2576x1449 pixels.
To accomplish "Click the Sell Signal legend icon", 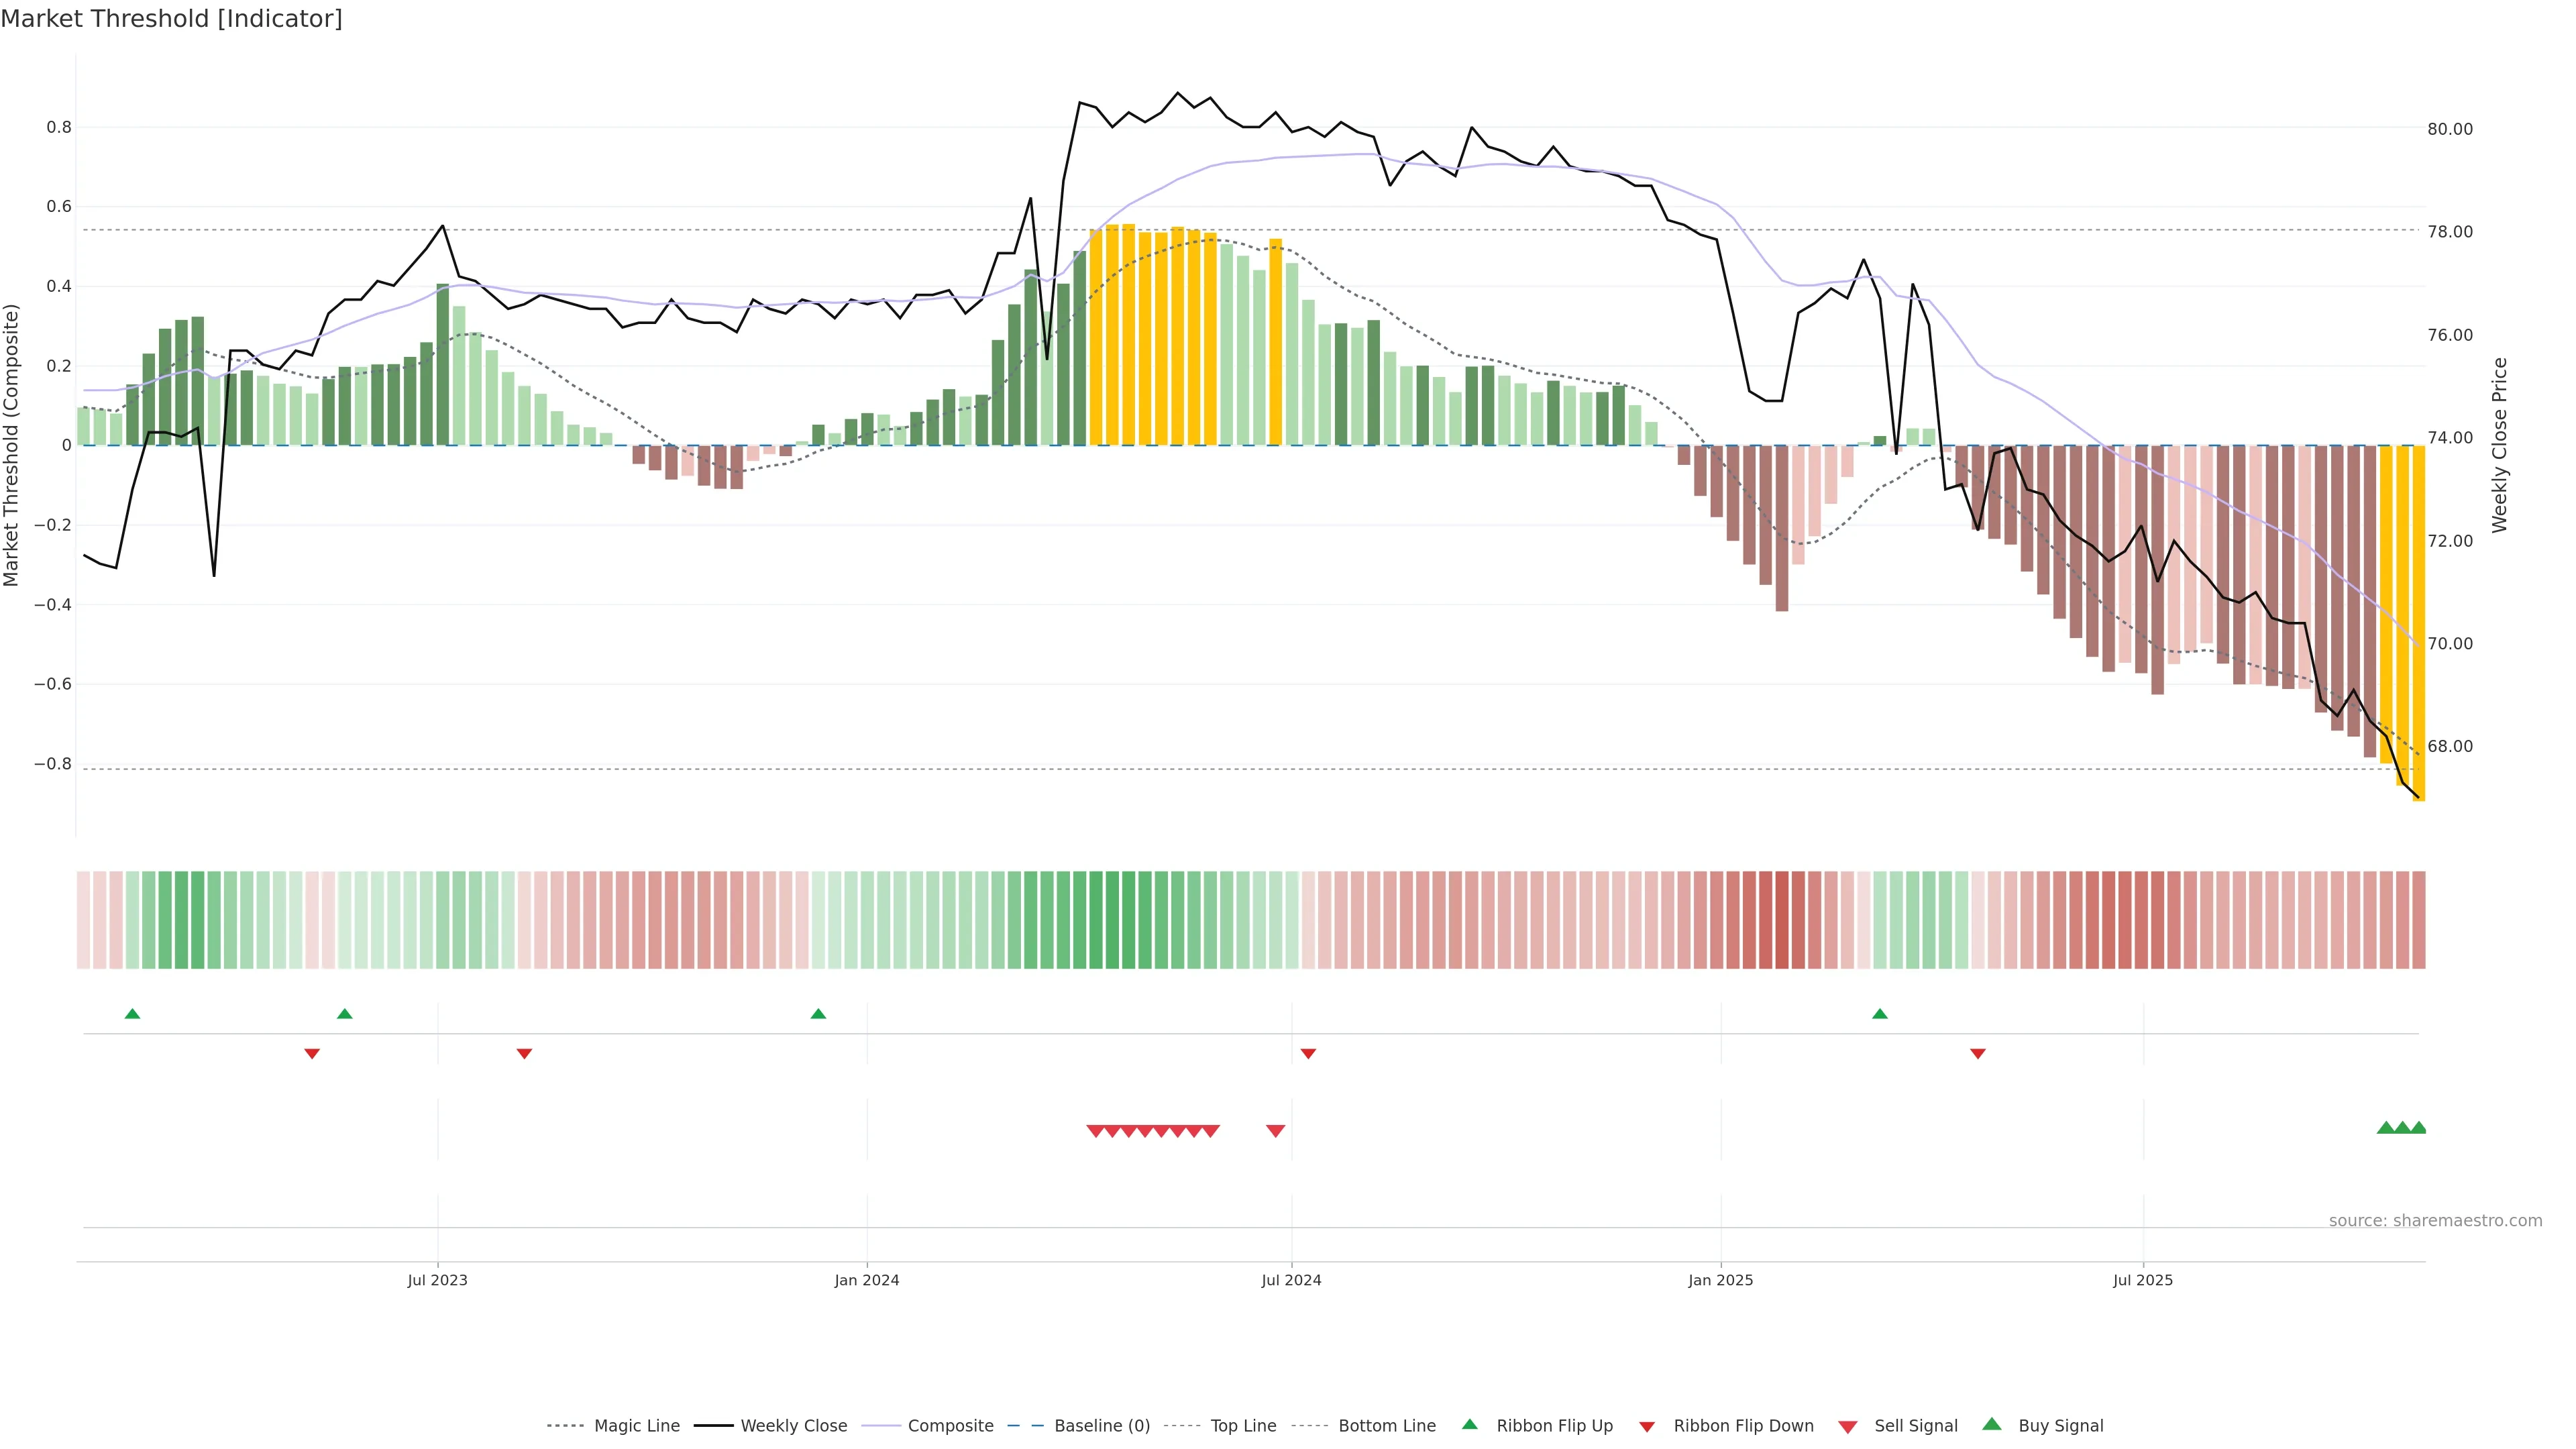I will coord(1847,1427).
